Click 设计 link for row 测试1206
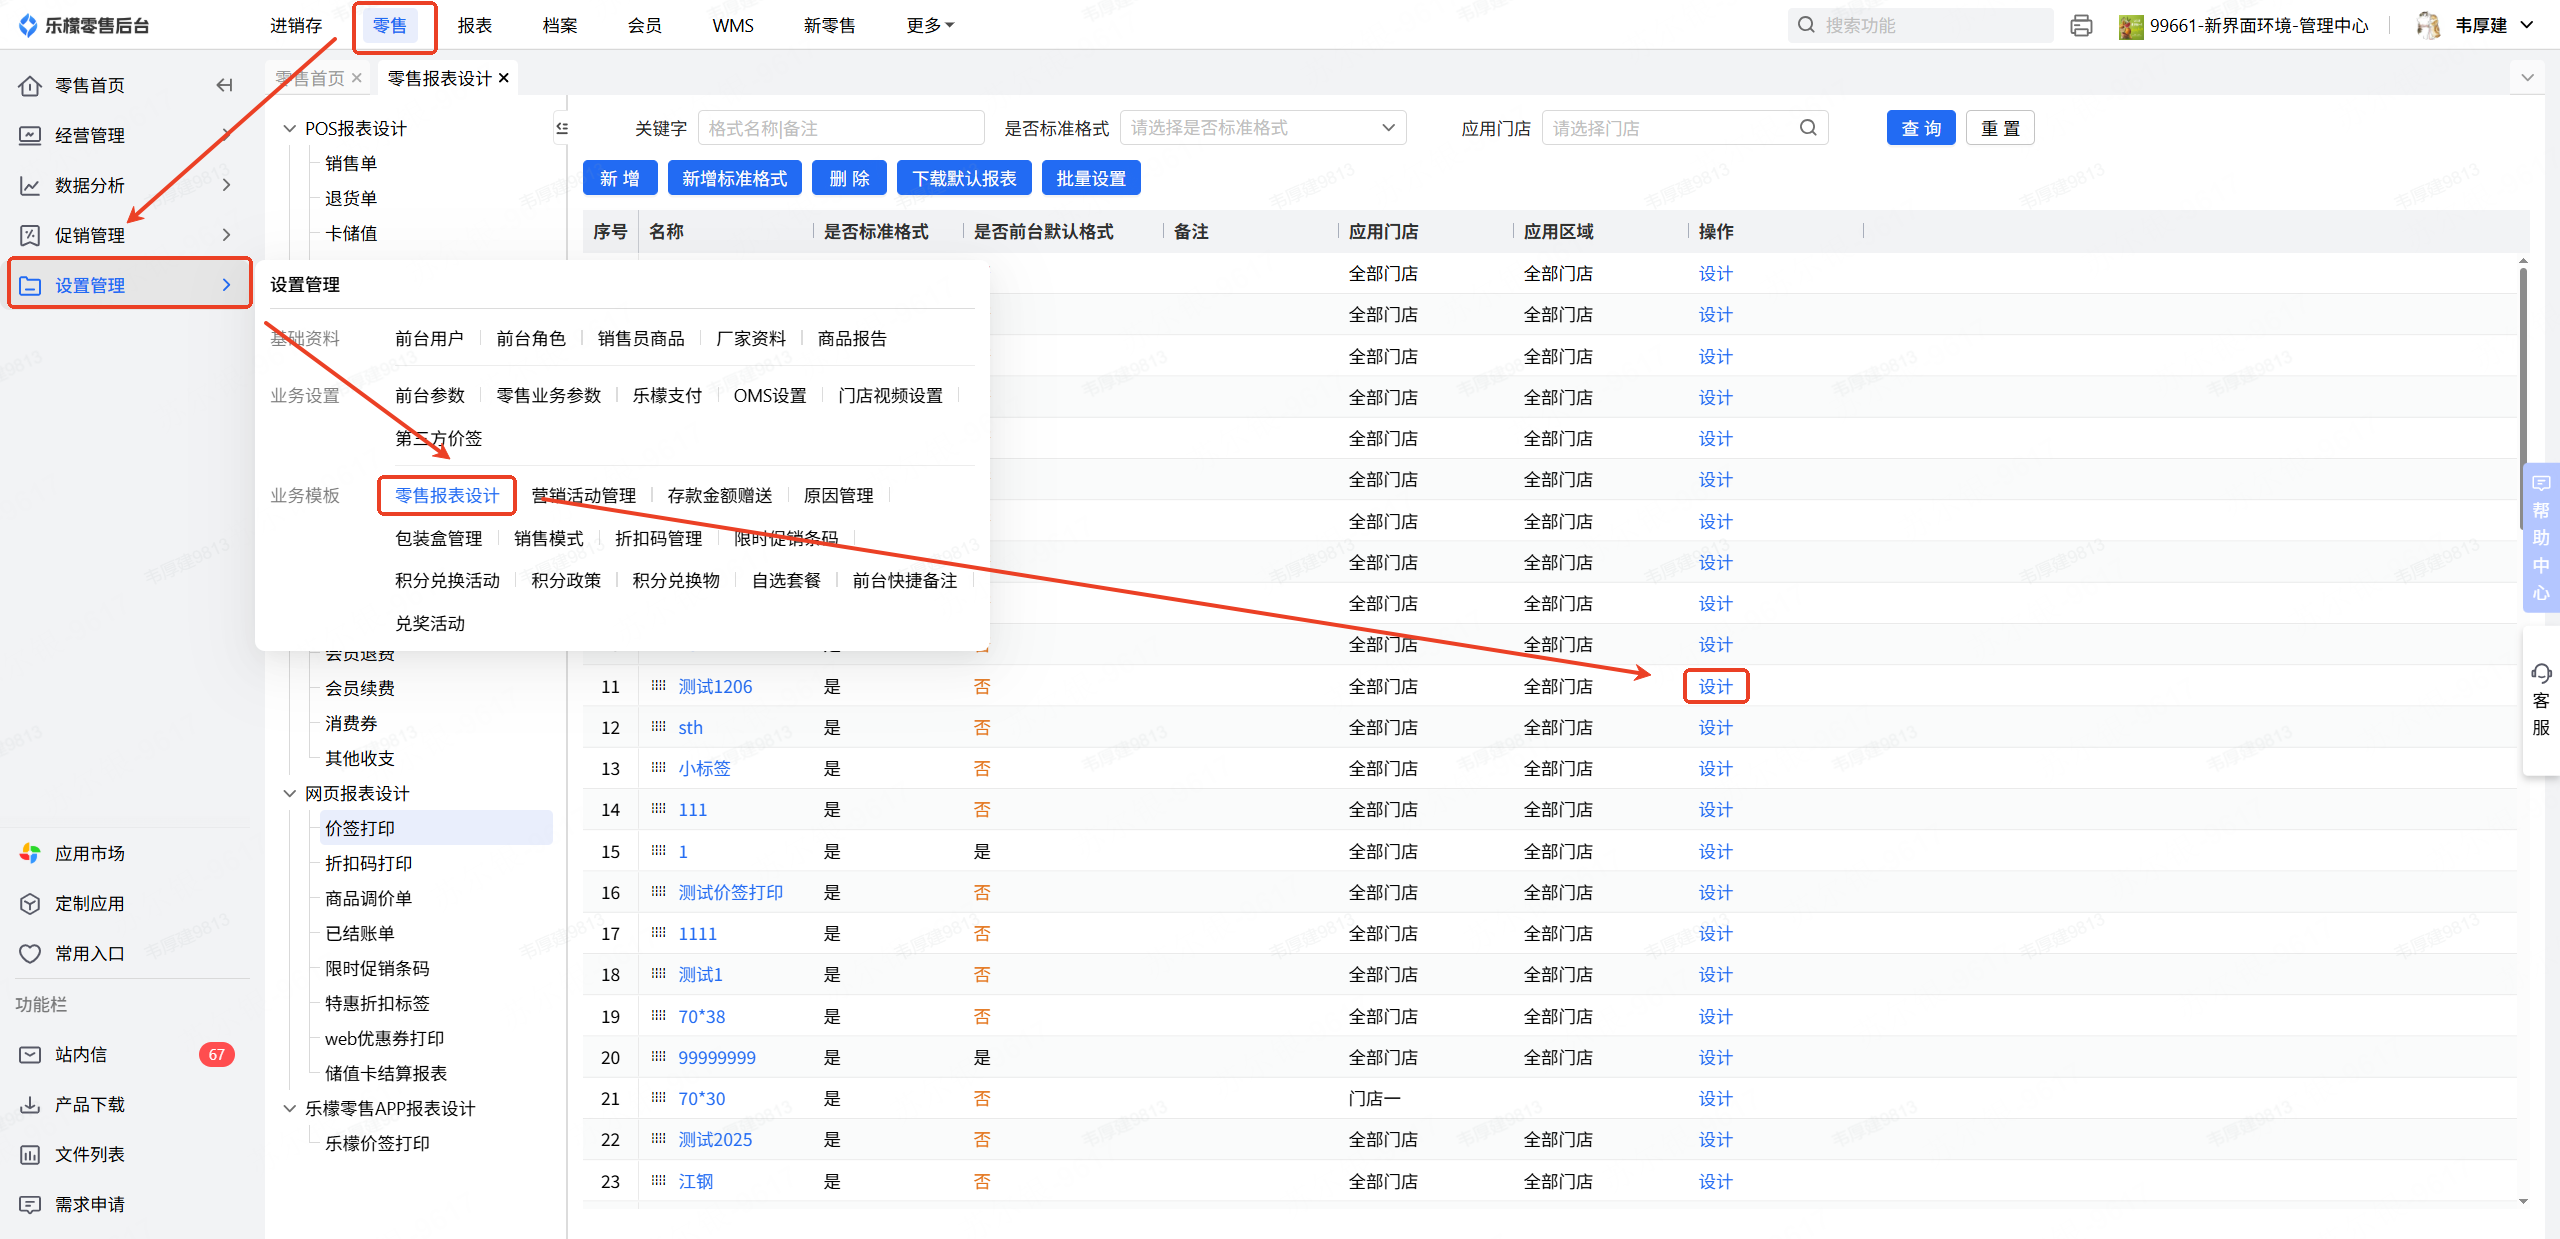 click(1715, 686)
